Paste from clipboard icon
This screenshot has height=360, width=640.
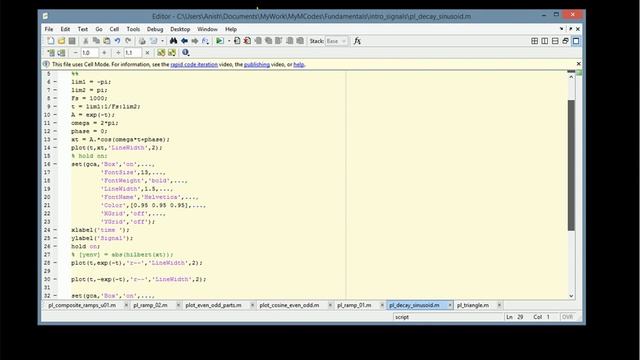coord(107,41)
